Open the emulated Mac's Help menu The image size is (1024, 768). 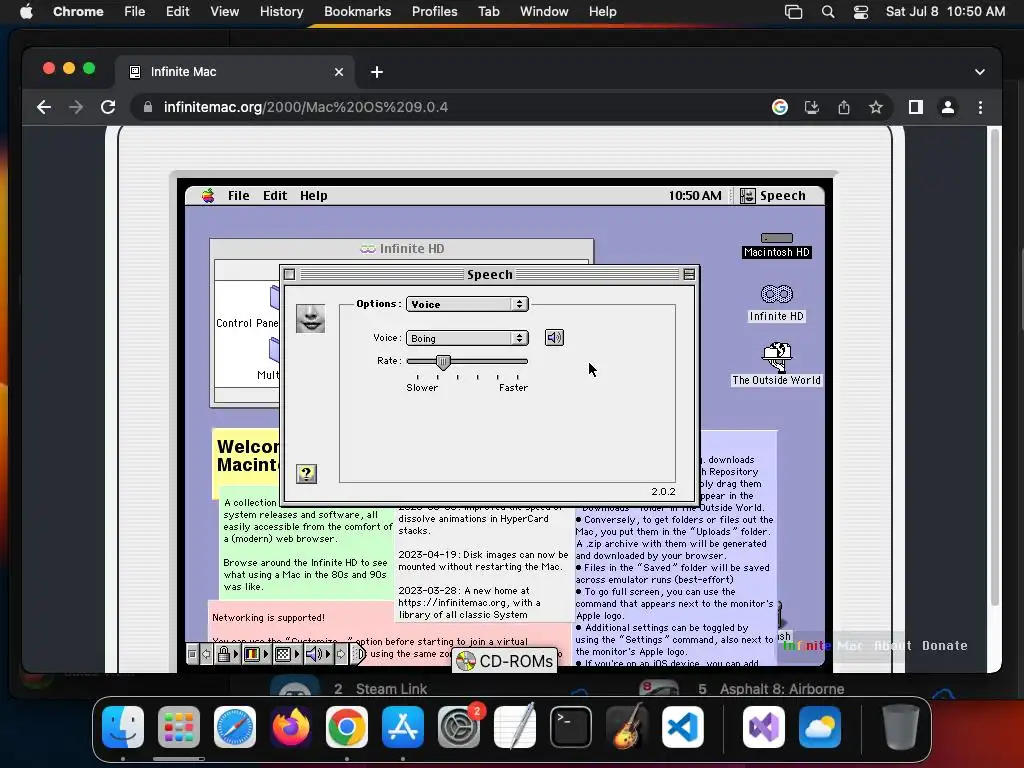click(313, 196)
